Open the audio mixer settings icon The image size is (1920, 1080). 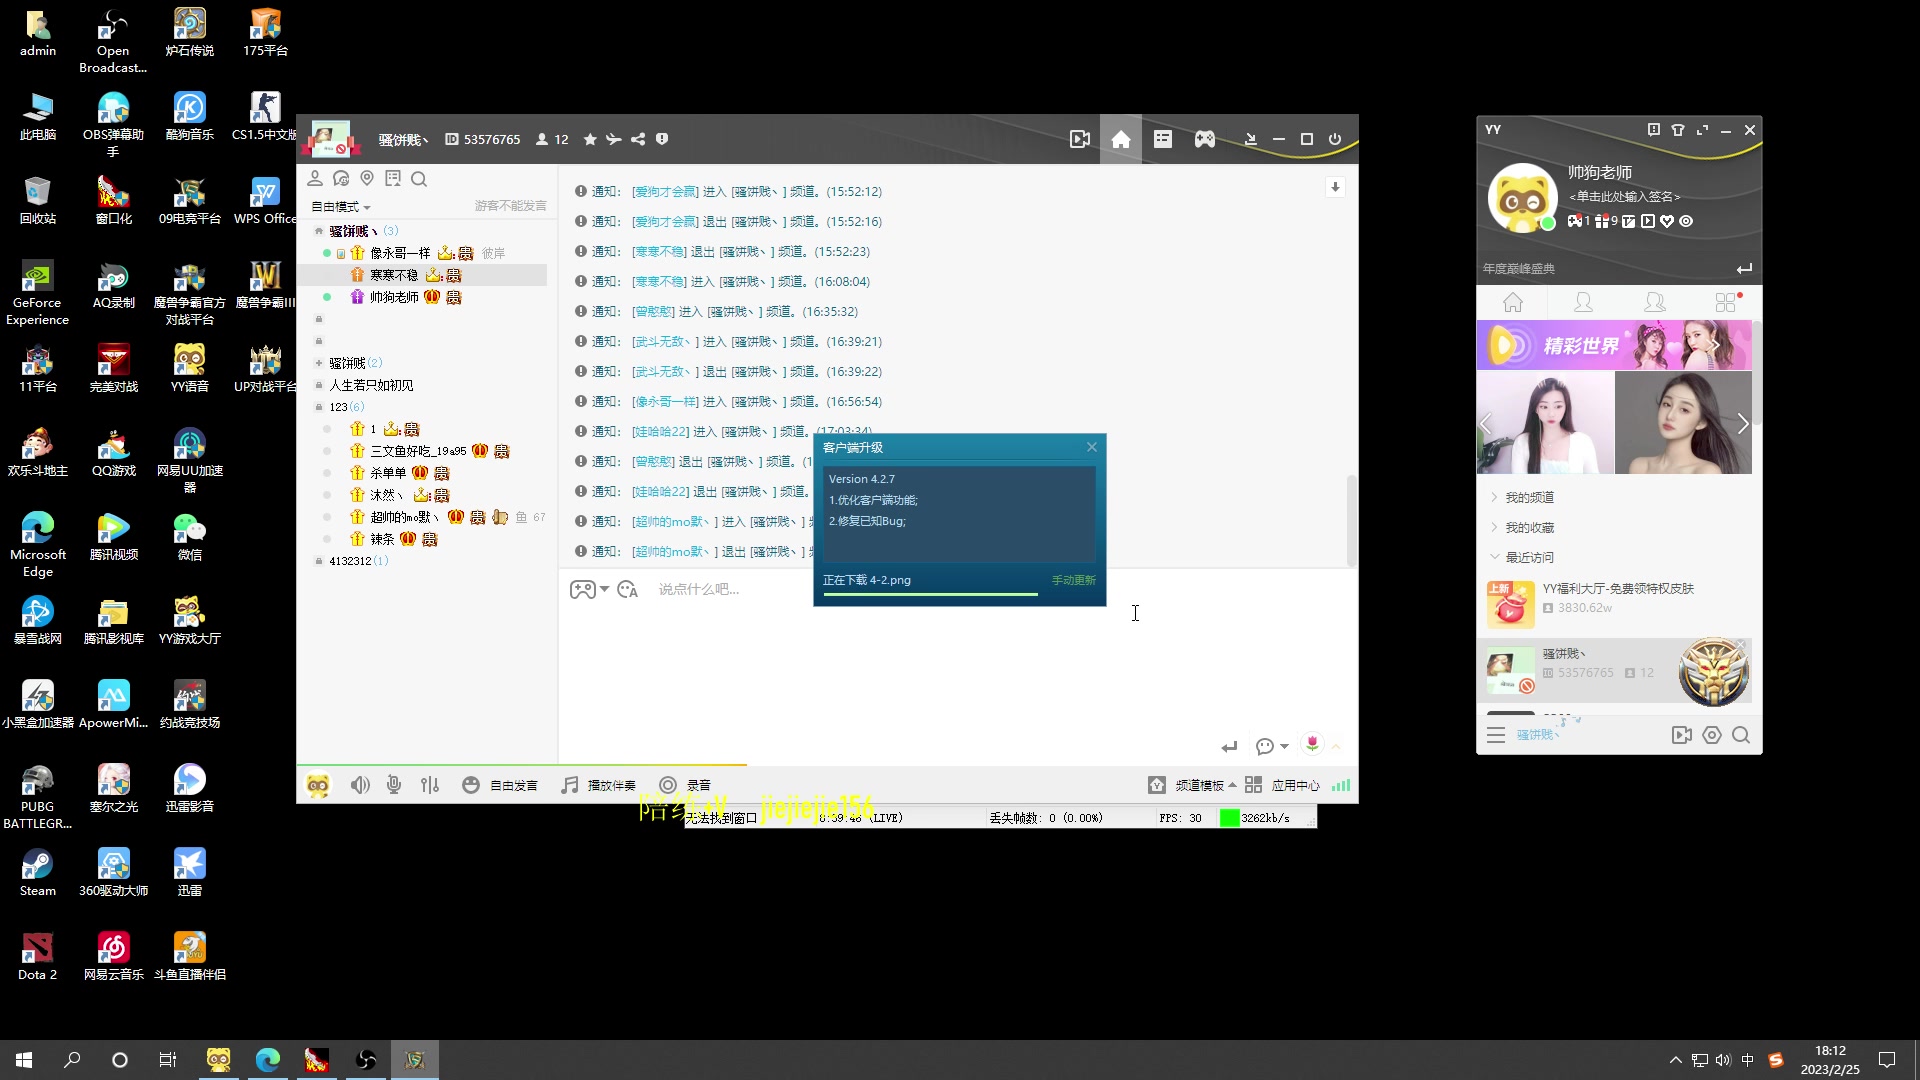pos(430,785)
